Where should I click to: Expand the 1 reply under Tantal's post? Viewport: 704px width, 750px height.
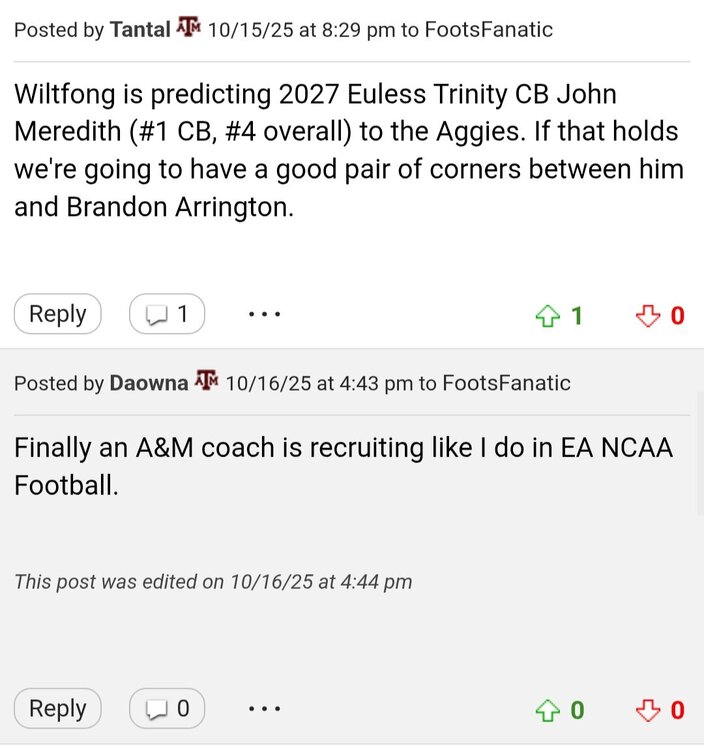click(167, 314)
